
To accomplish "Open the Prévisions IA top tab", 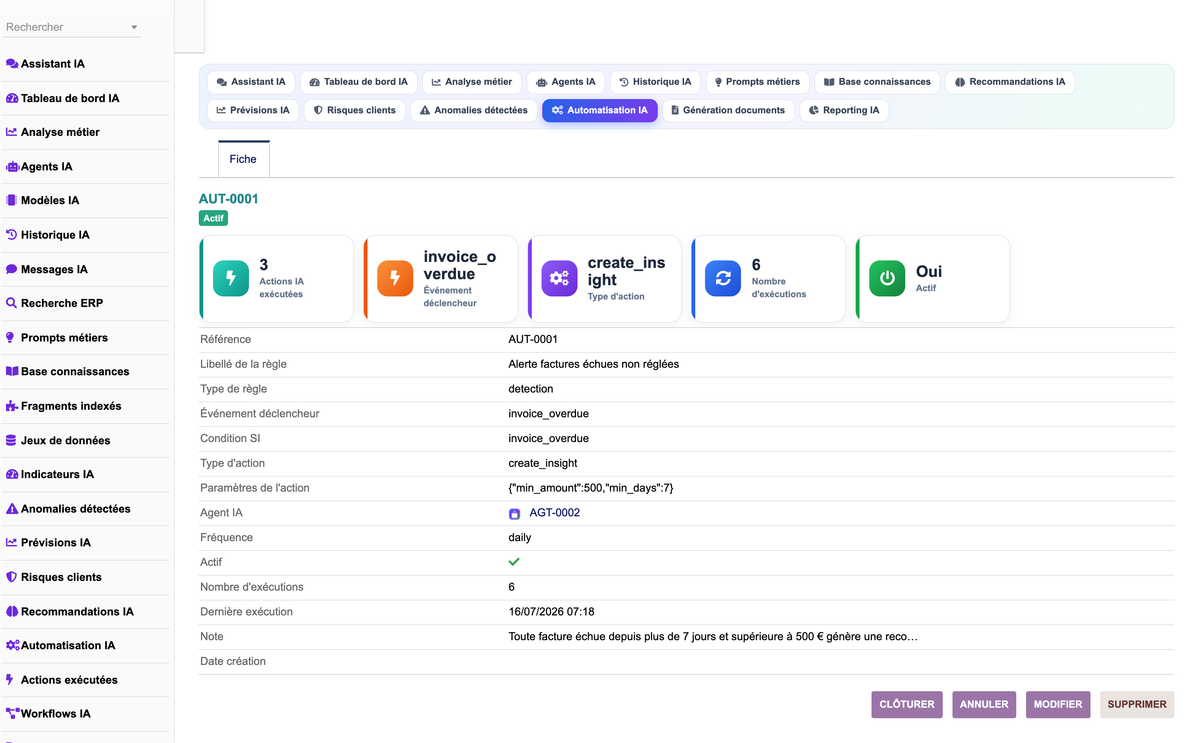I will pyautogui.click(x=253, y=110).
